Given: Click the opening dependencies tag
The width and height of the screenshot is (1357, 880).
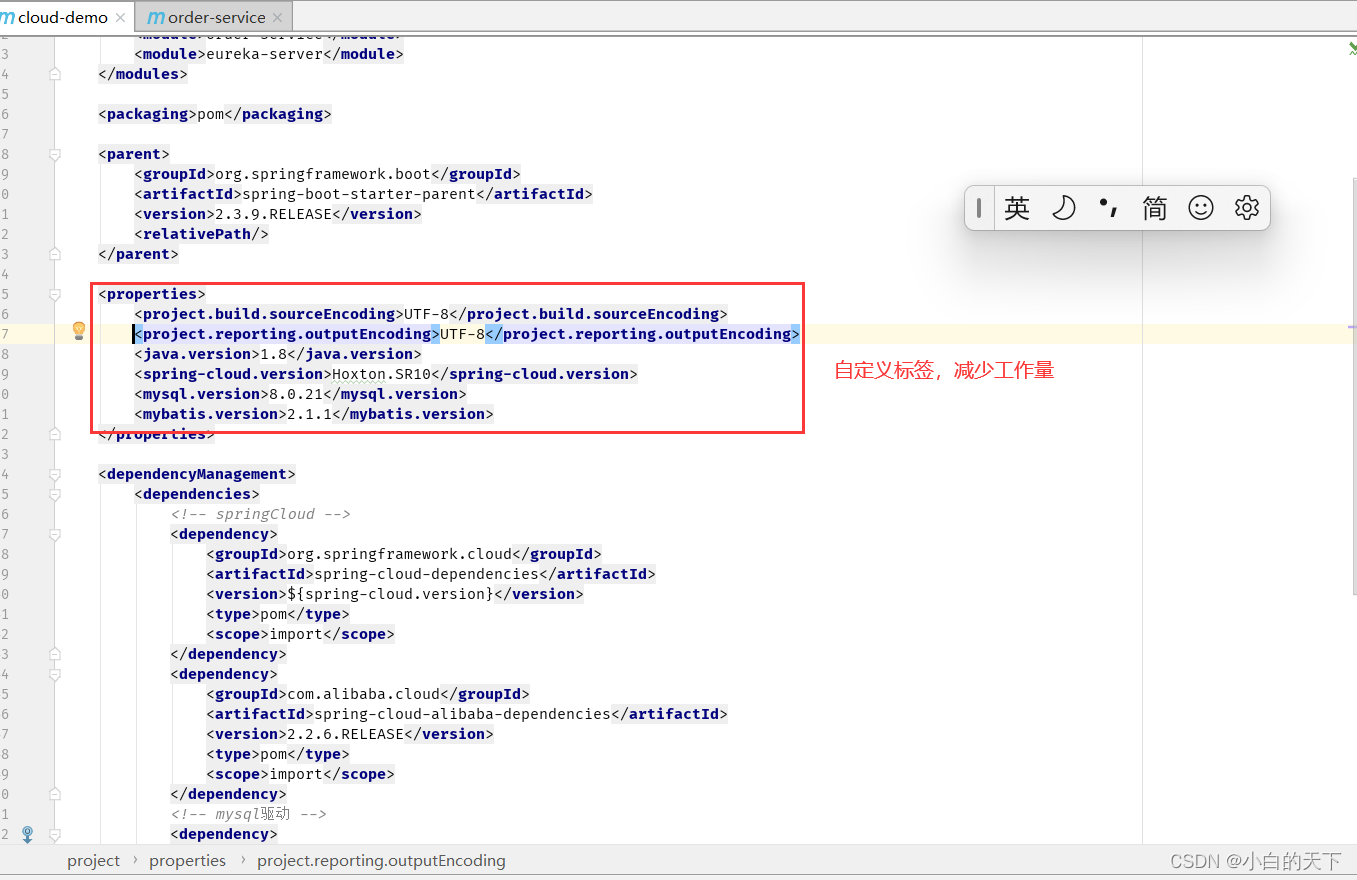Looking at the screenshot, I should (x=197, y=494).
